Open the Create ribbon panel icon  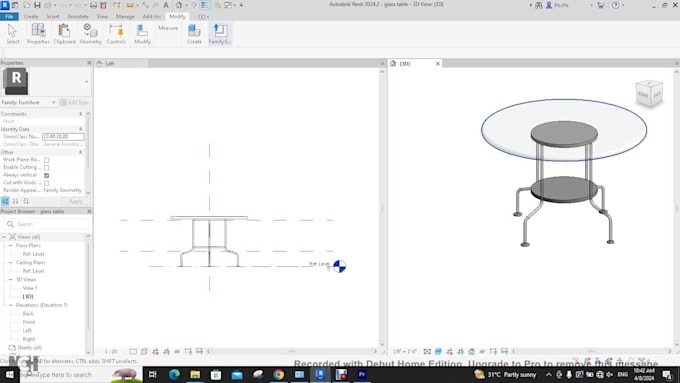coord(194,34)
